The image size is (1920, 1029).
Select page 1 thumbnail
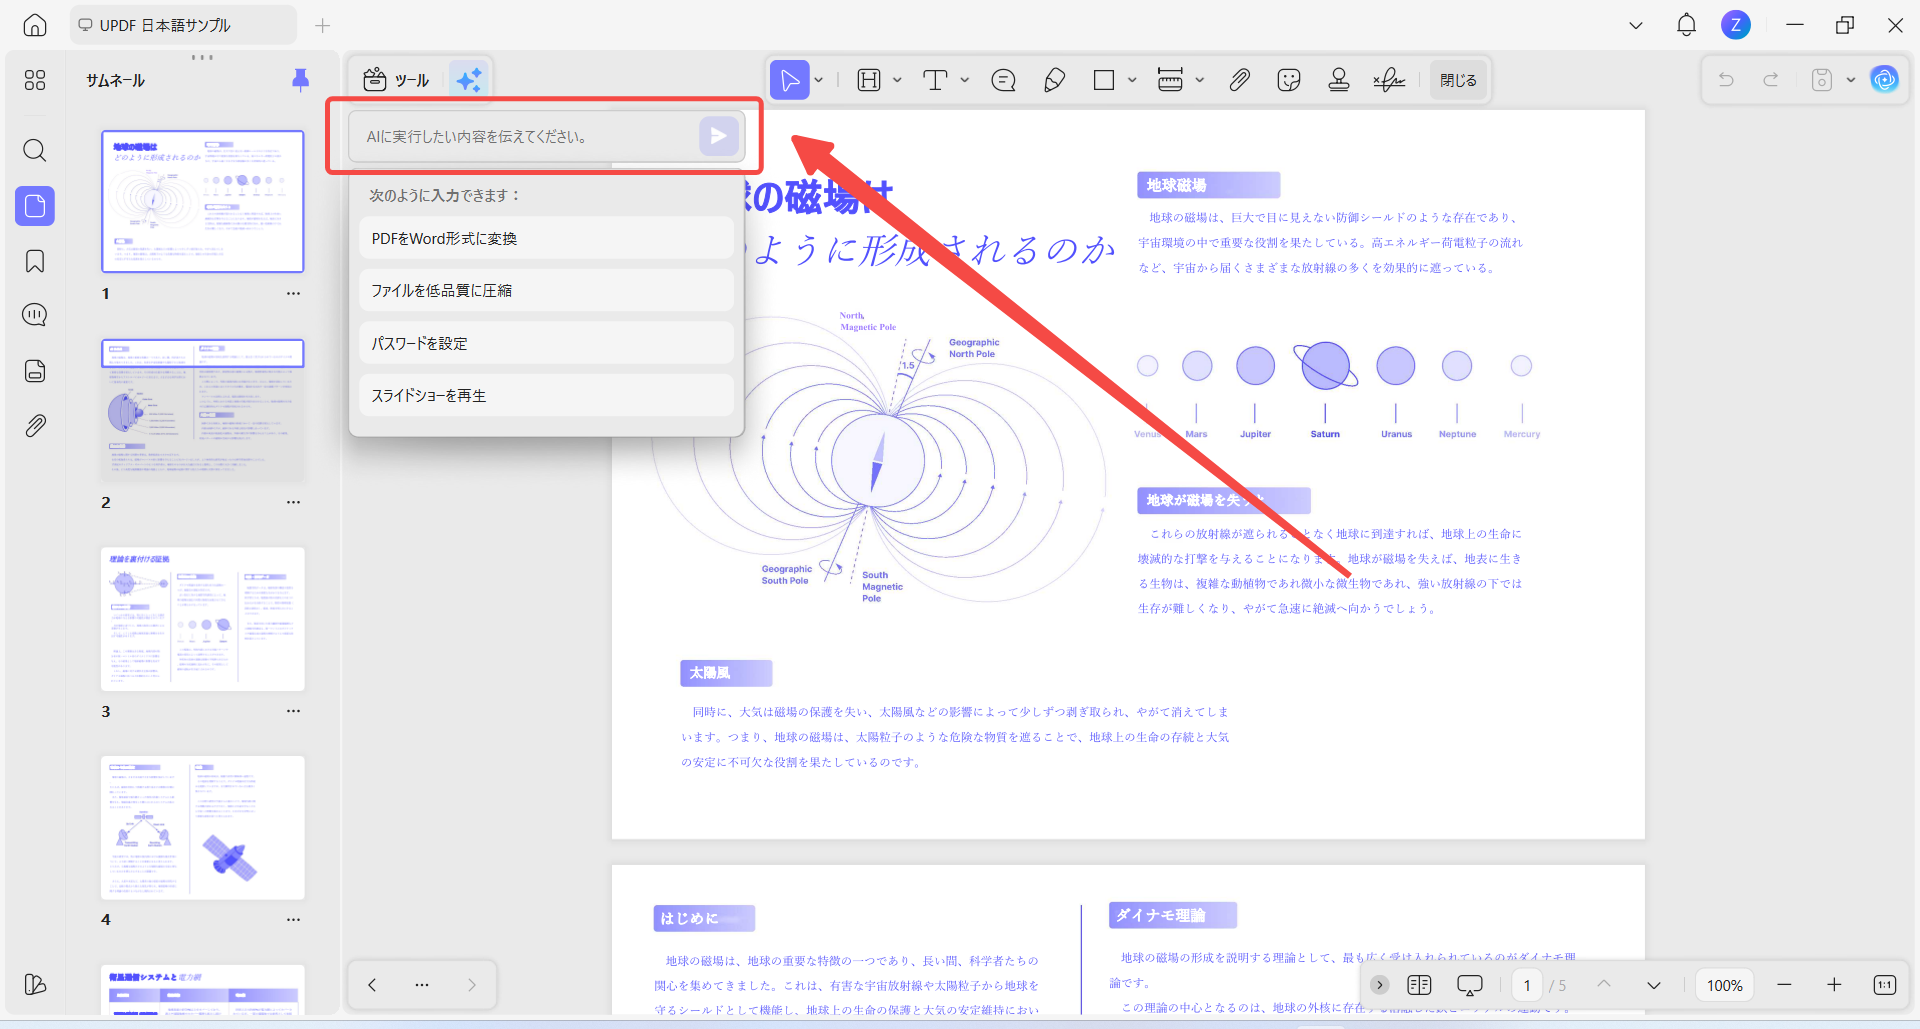pyautogui.click(x=203, y=201)
